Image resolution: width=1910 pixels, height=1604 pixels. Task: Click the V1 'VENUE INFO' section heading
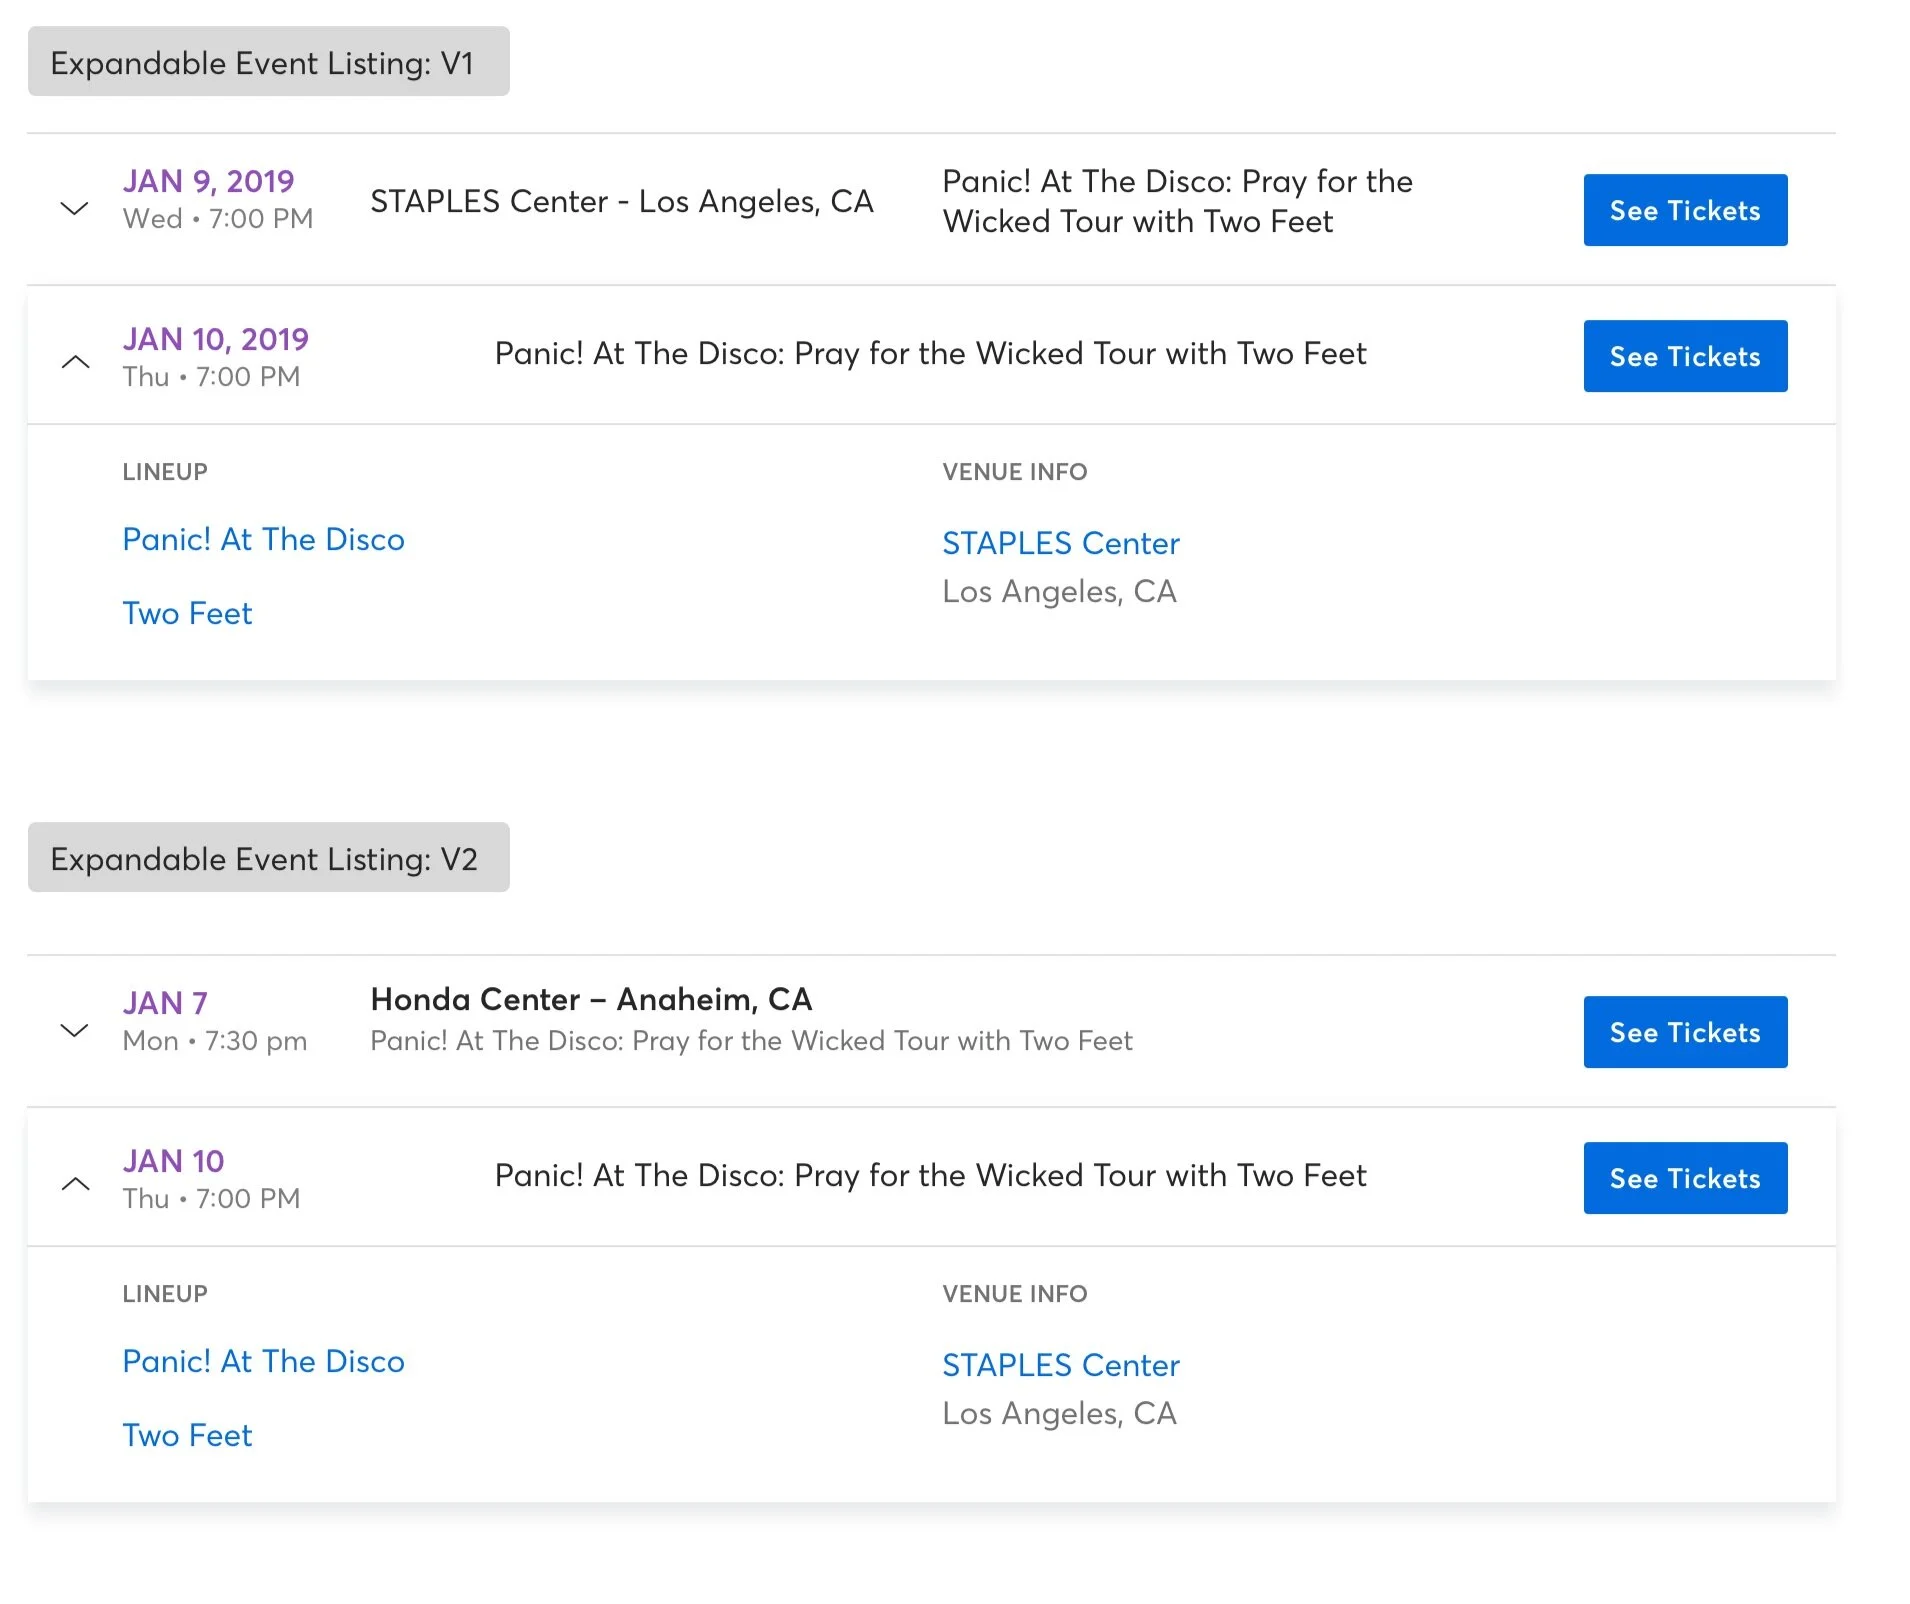(x=1015, y=472)
